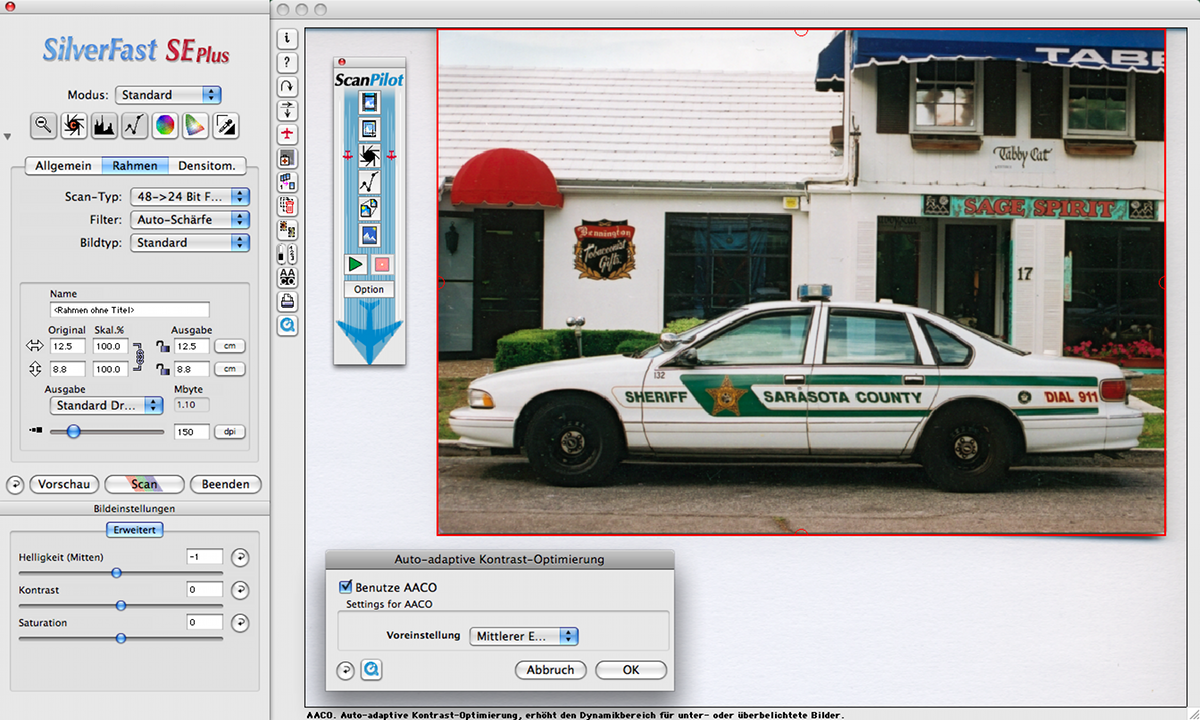
Task: Toggle the width output lock icon
Action: [162, 347]
